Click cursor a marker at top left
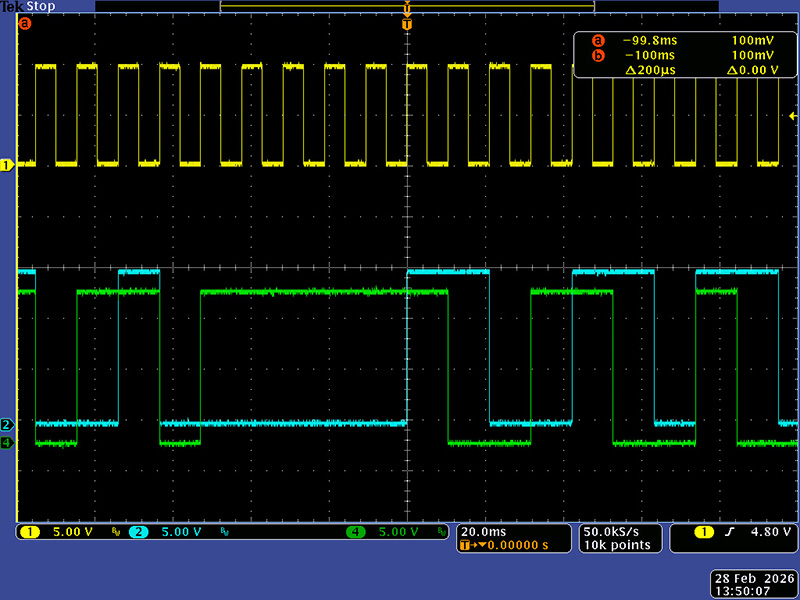 (25, 23)
